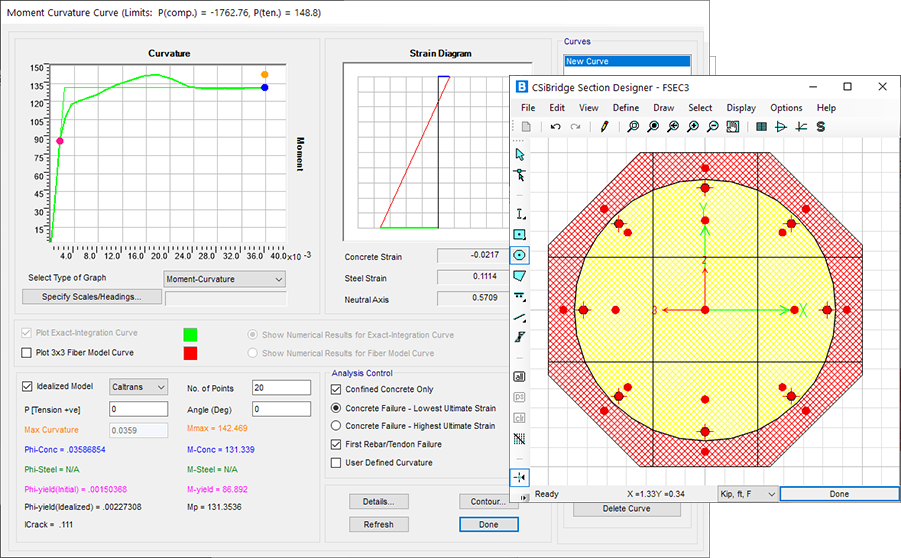Open the Display menu

pyautogui.click(x=741, y=108)
